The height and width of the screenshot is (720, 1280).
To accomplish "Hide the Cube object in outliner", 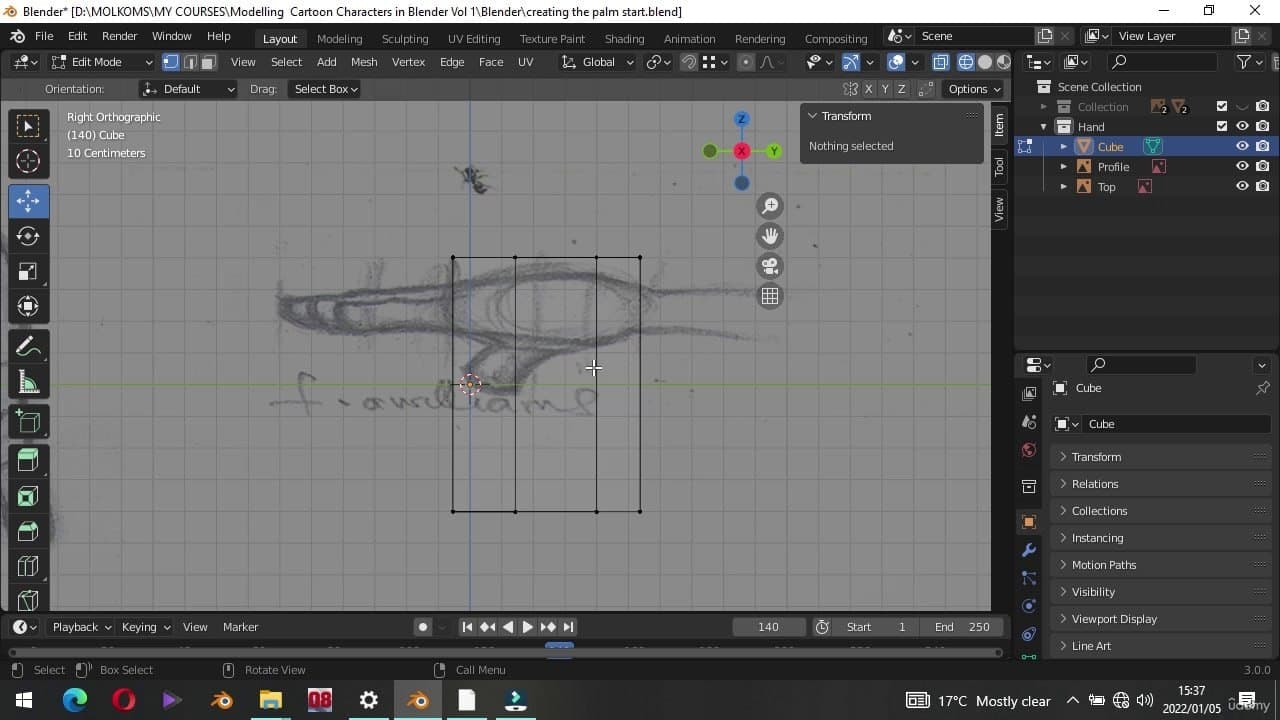I will click(x=1242, y=146).
